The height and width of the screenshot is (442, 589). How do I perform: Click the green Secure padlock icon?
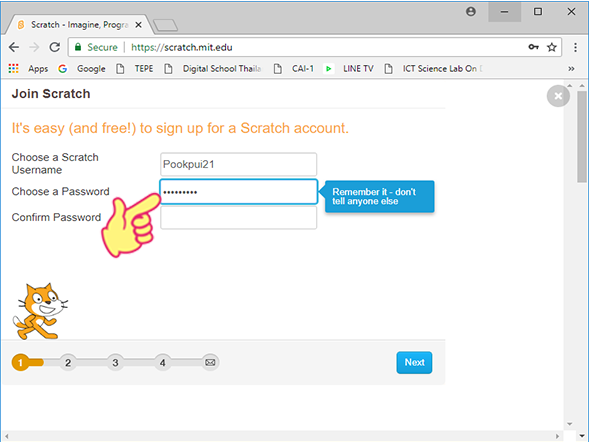pos(78,47)
